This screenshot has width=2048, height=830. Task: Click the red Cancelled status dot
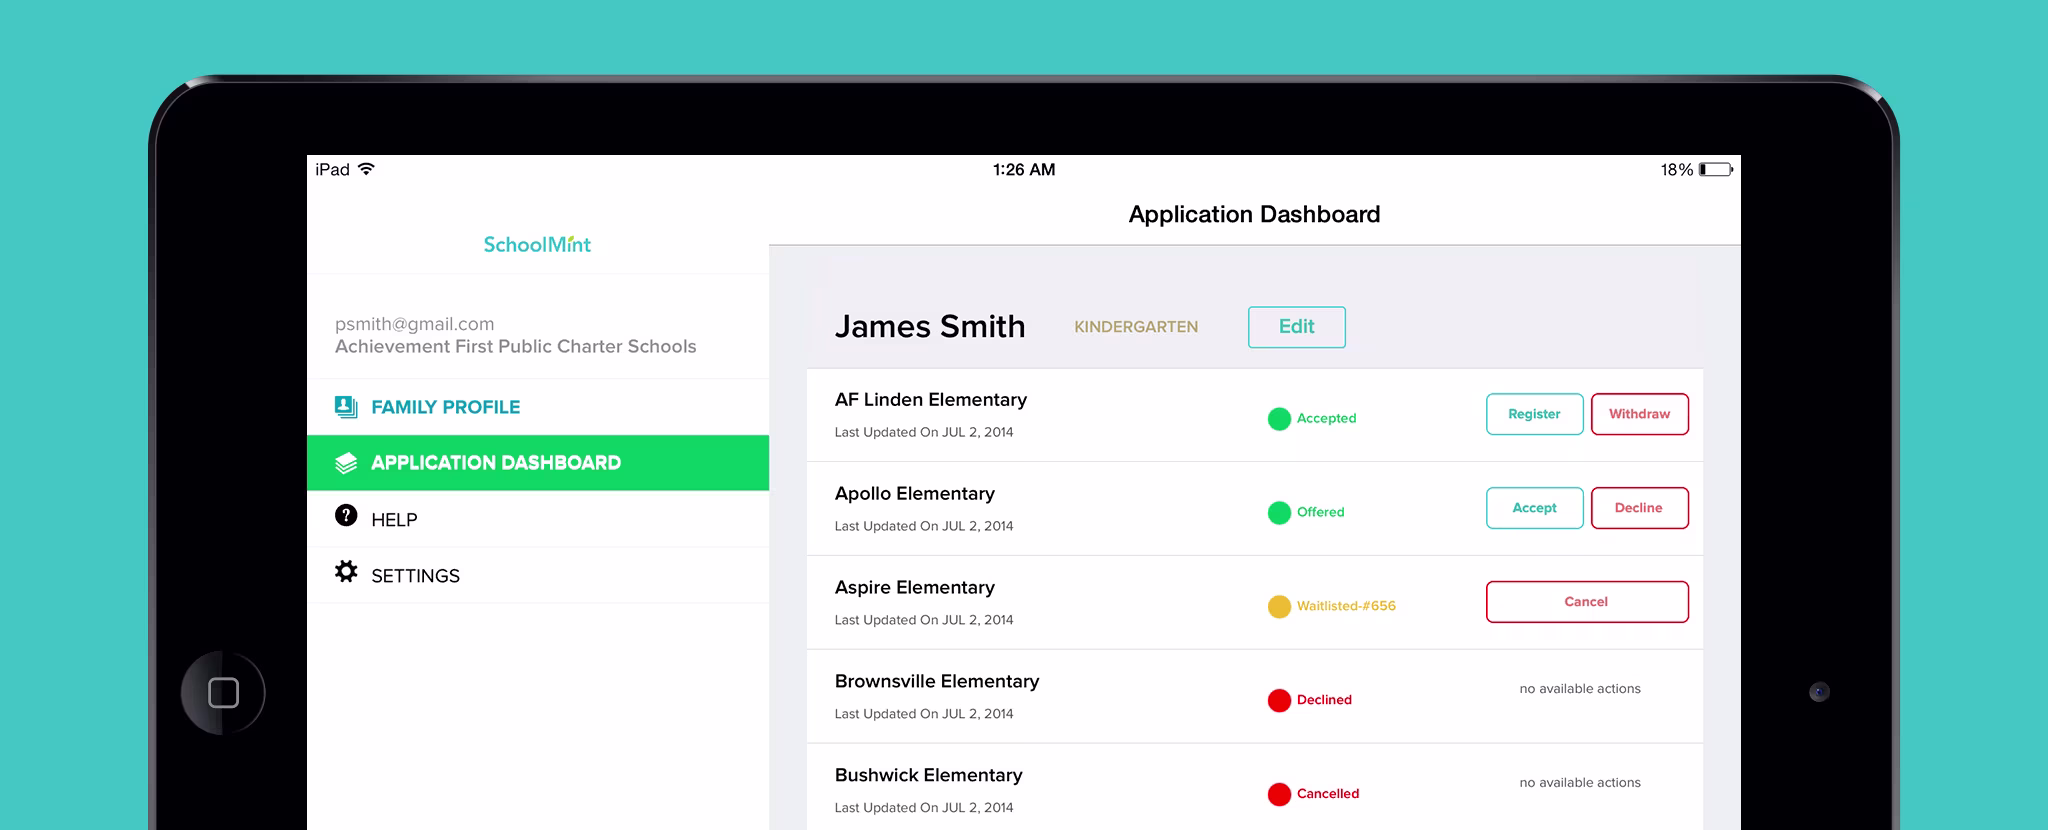coord(1279,795)
